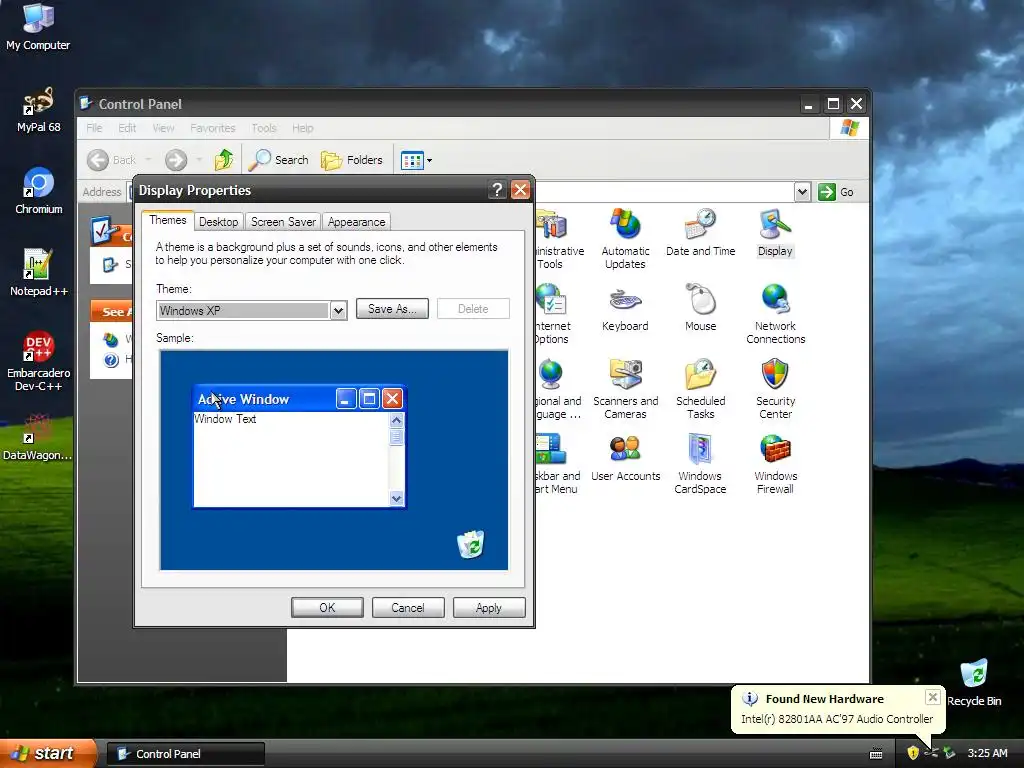Click the Up folder toolbar icon
The height and width of the screenshot is (768, 1024).
(x=223, y=159)
